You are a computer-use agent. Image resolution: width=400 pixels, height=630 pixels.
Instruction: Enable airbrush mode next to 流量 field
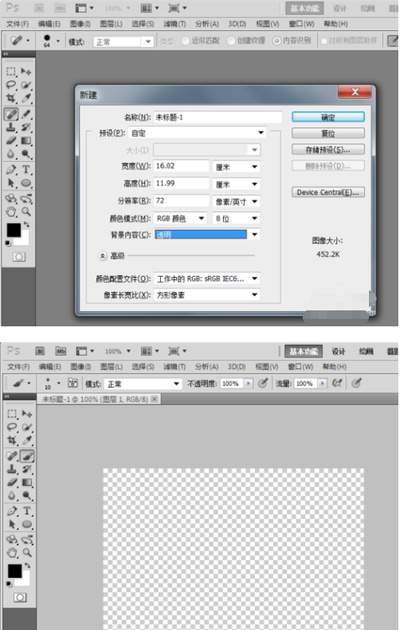337,383
